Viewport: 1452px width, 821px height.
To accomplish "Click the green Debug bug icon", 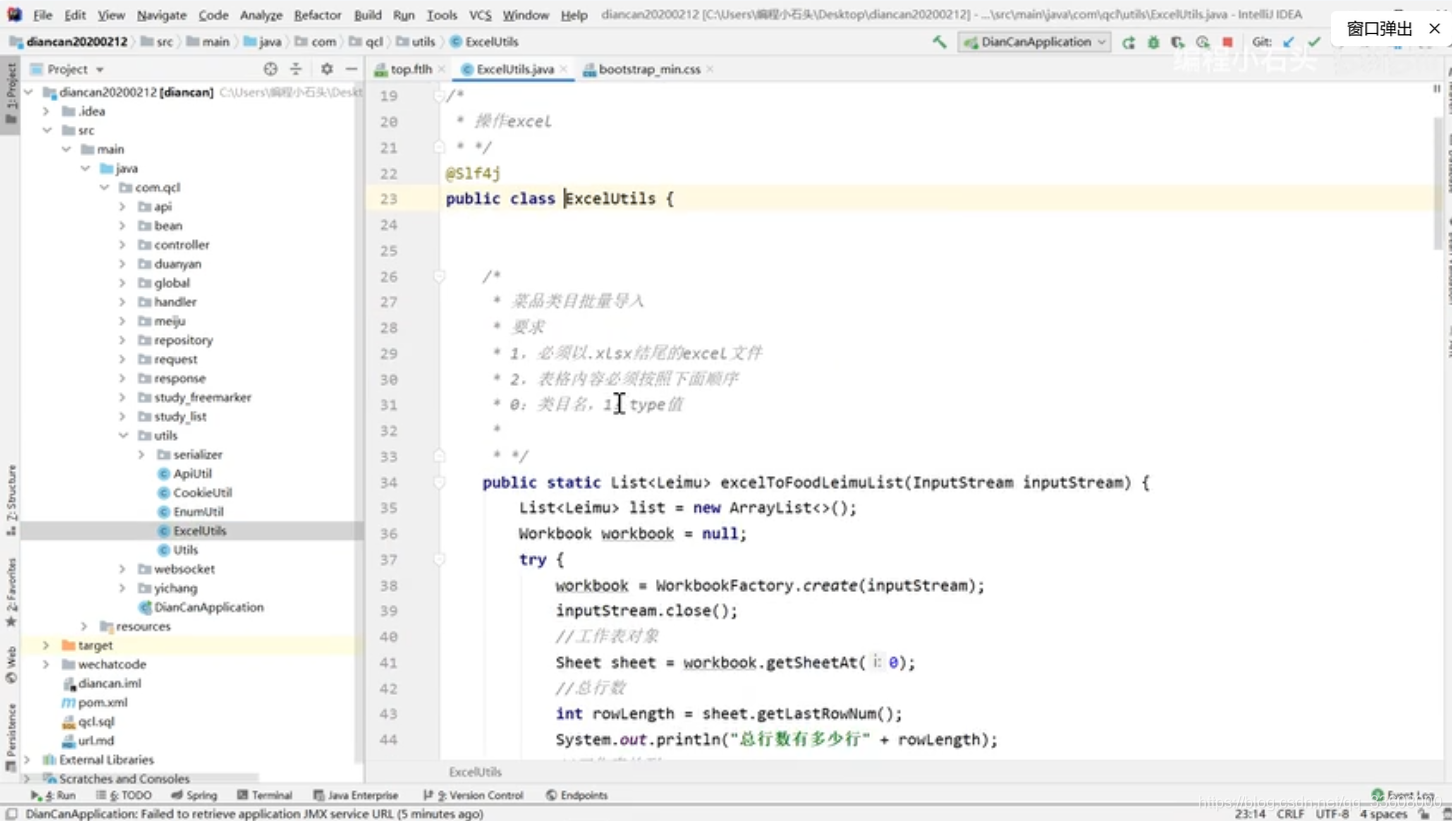I will coord(1153,42).
